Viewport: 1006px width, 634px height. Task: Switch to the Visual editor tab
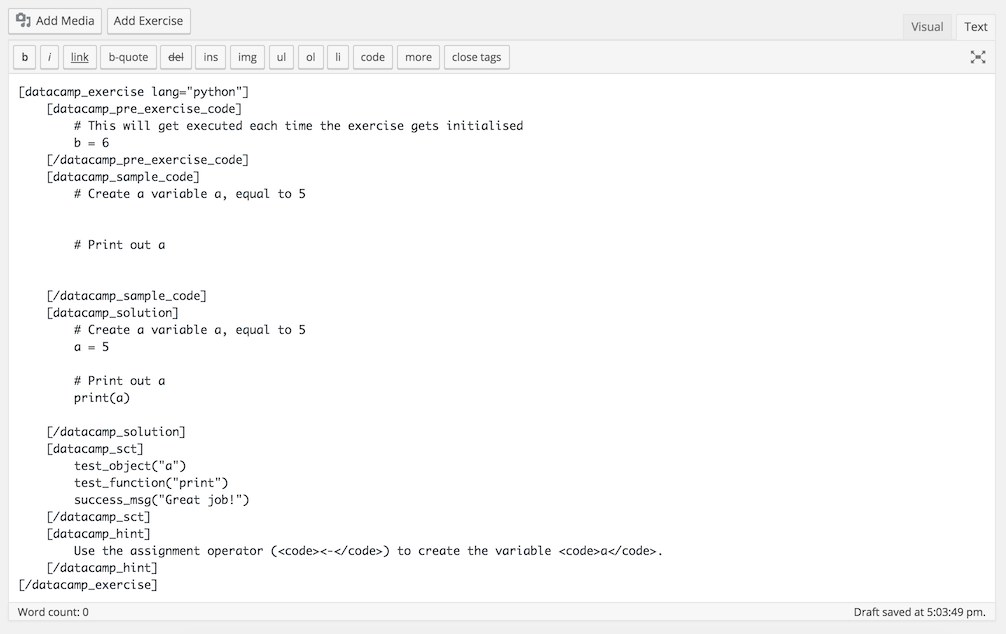click(x=926, y=27)
